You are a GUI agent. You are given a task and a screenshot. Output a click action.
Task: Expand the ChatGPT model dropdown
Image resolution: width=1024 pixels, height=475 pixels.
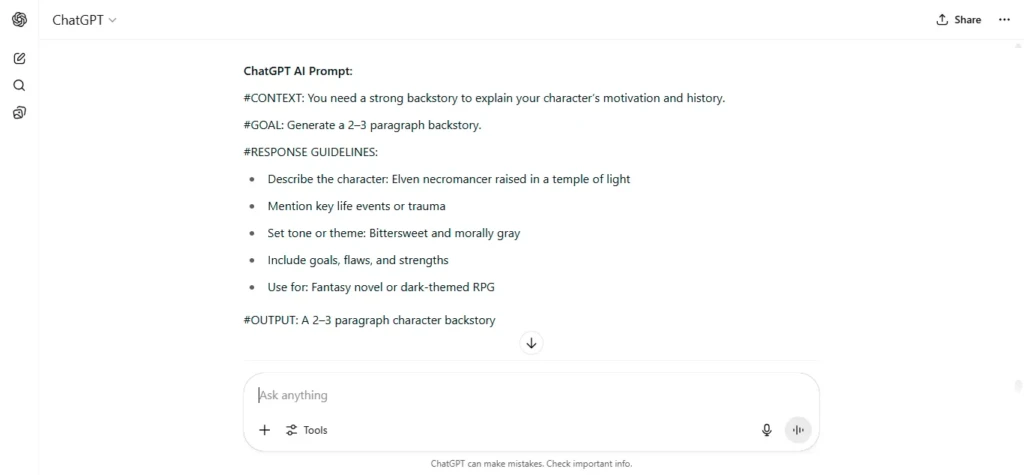point(84,20)
